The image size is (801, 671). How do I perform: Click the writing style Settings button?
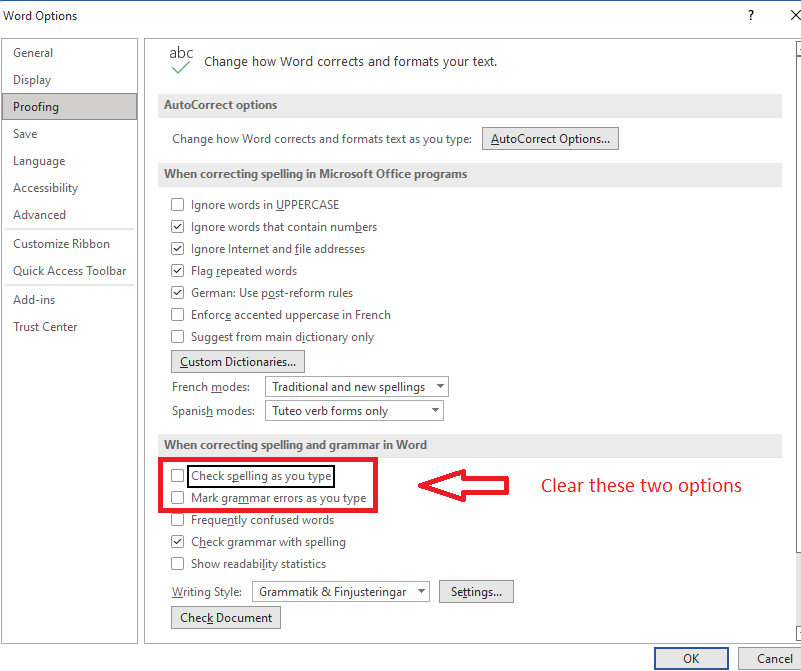(476, 592)
